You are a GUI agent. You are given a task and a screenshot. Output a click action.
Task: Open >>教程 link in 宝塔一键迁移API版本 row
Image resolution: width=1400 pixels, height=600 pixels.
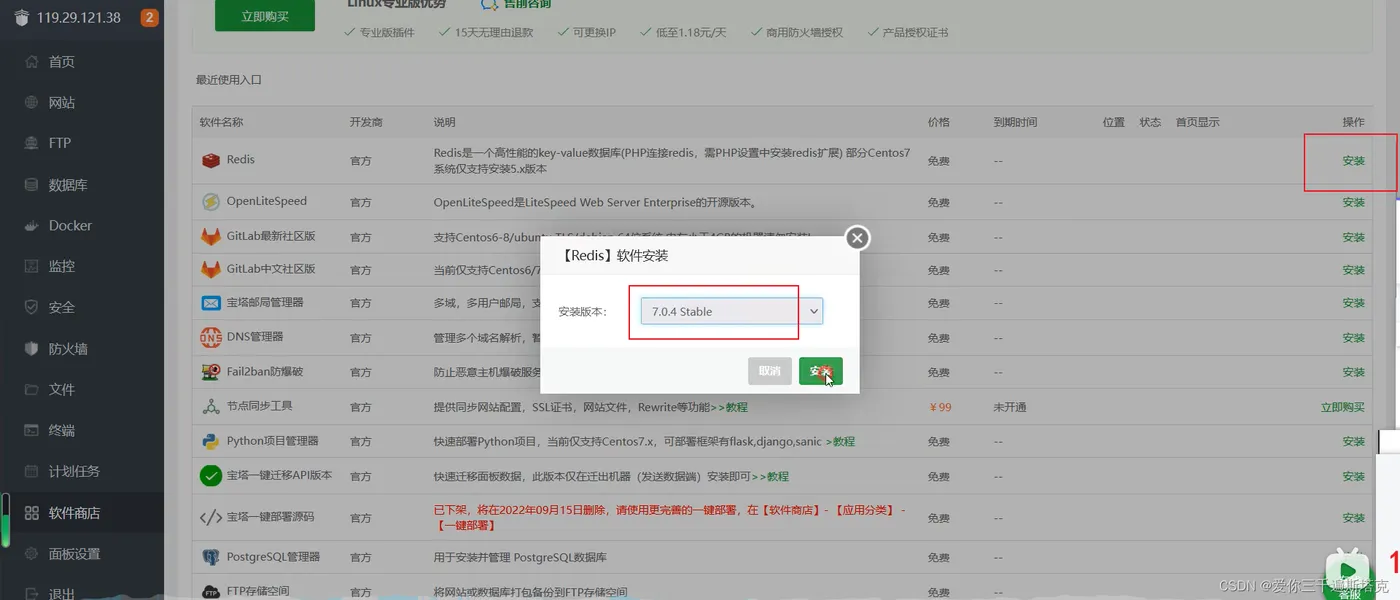pyautogui.click(x=770, y=476)
